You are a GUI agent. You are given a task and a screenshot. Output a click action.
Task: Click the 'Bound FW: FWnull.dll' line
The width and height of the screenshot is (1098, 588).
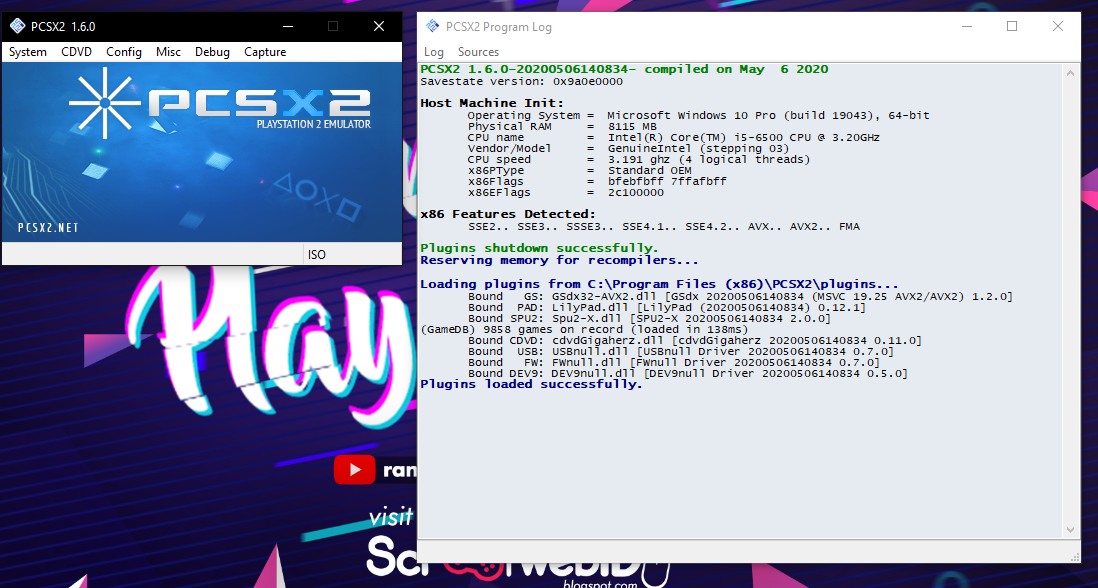674,363
